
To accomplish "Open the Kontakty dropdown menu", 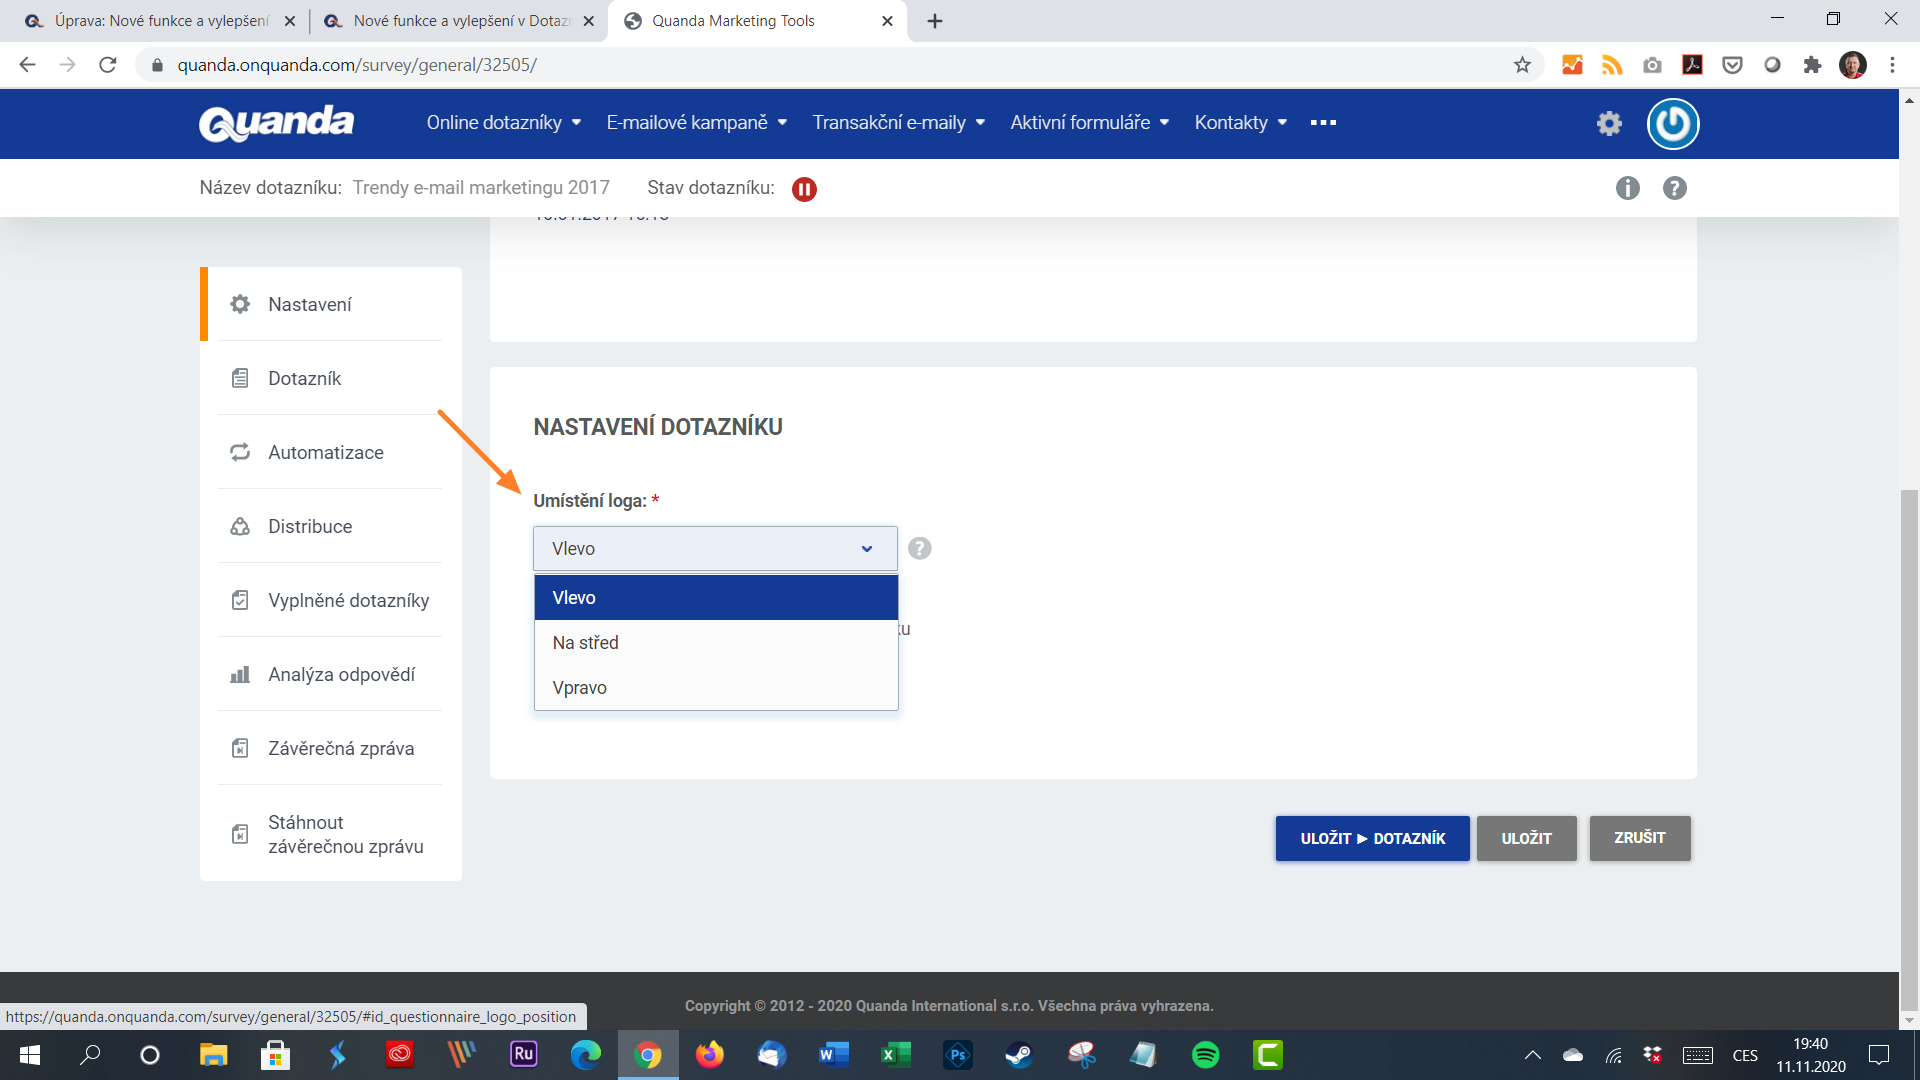I will pos(1240,122).
